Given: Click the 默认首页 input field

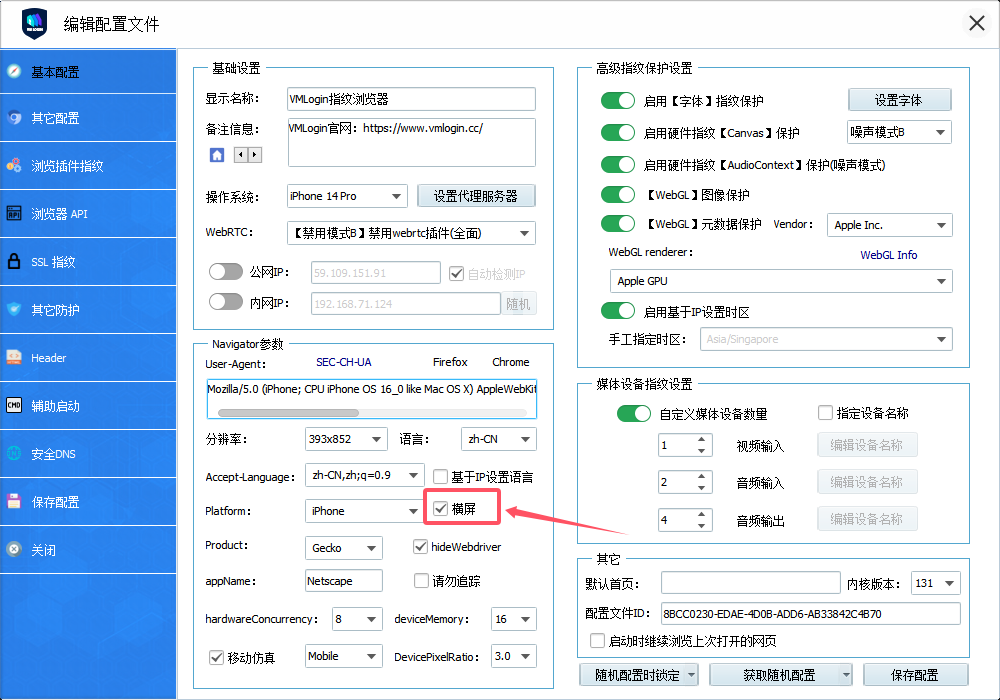Looking at the screenshot, I should [751, 583].
